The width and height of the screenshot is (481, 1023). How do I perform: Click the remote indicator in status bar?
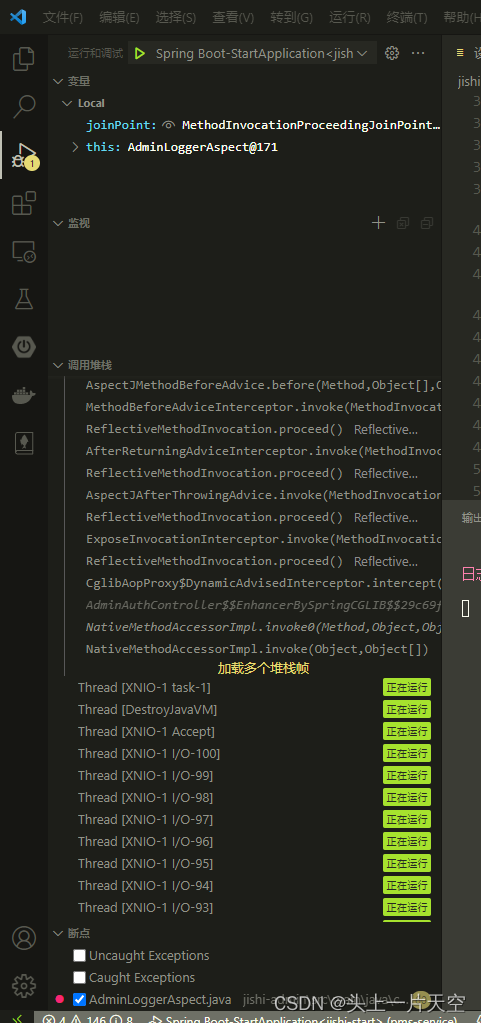tap(18, 1018)
